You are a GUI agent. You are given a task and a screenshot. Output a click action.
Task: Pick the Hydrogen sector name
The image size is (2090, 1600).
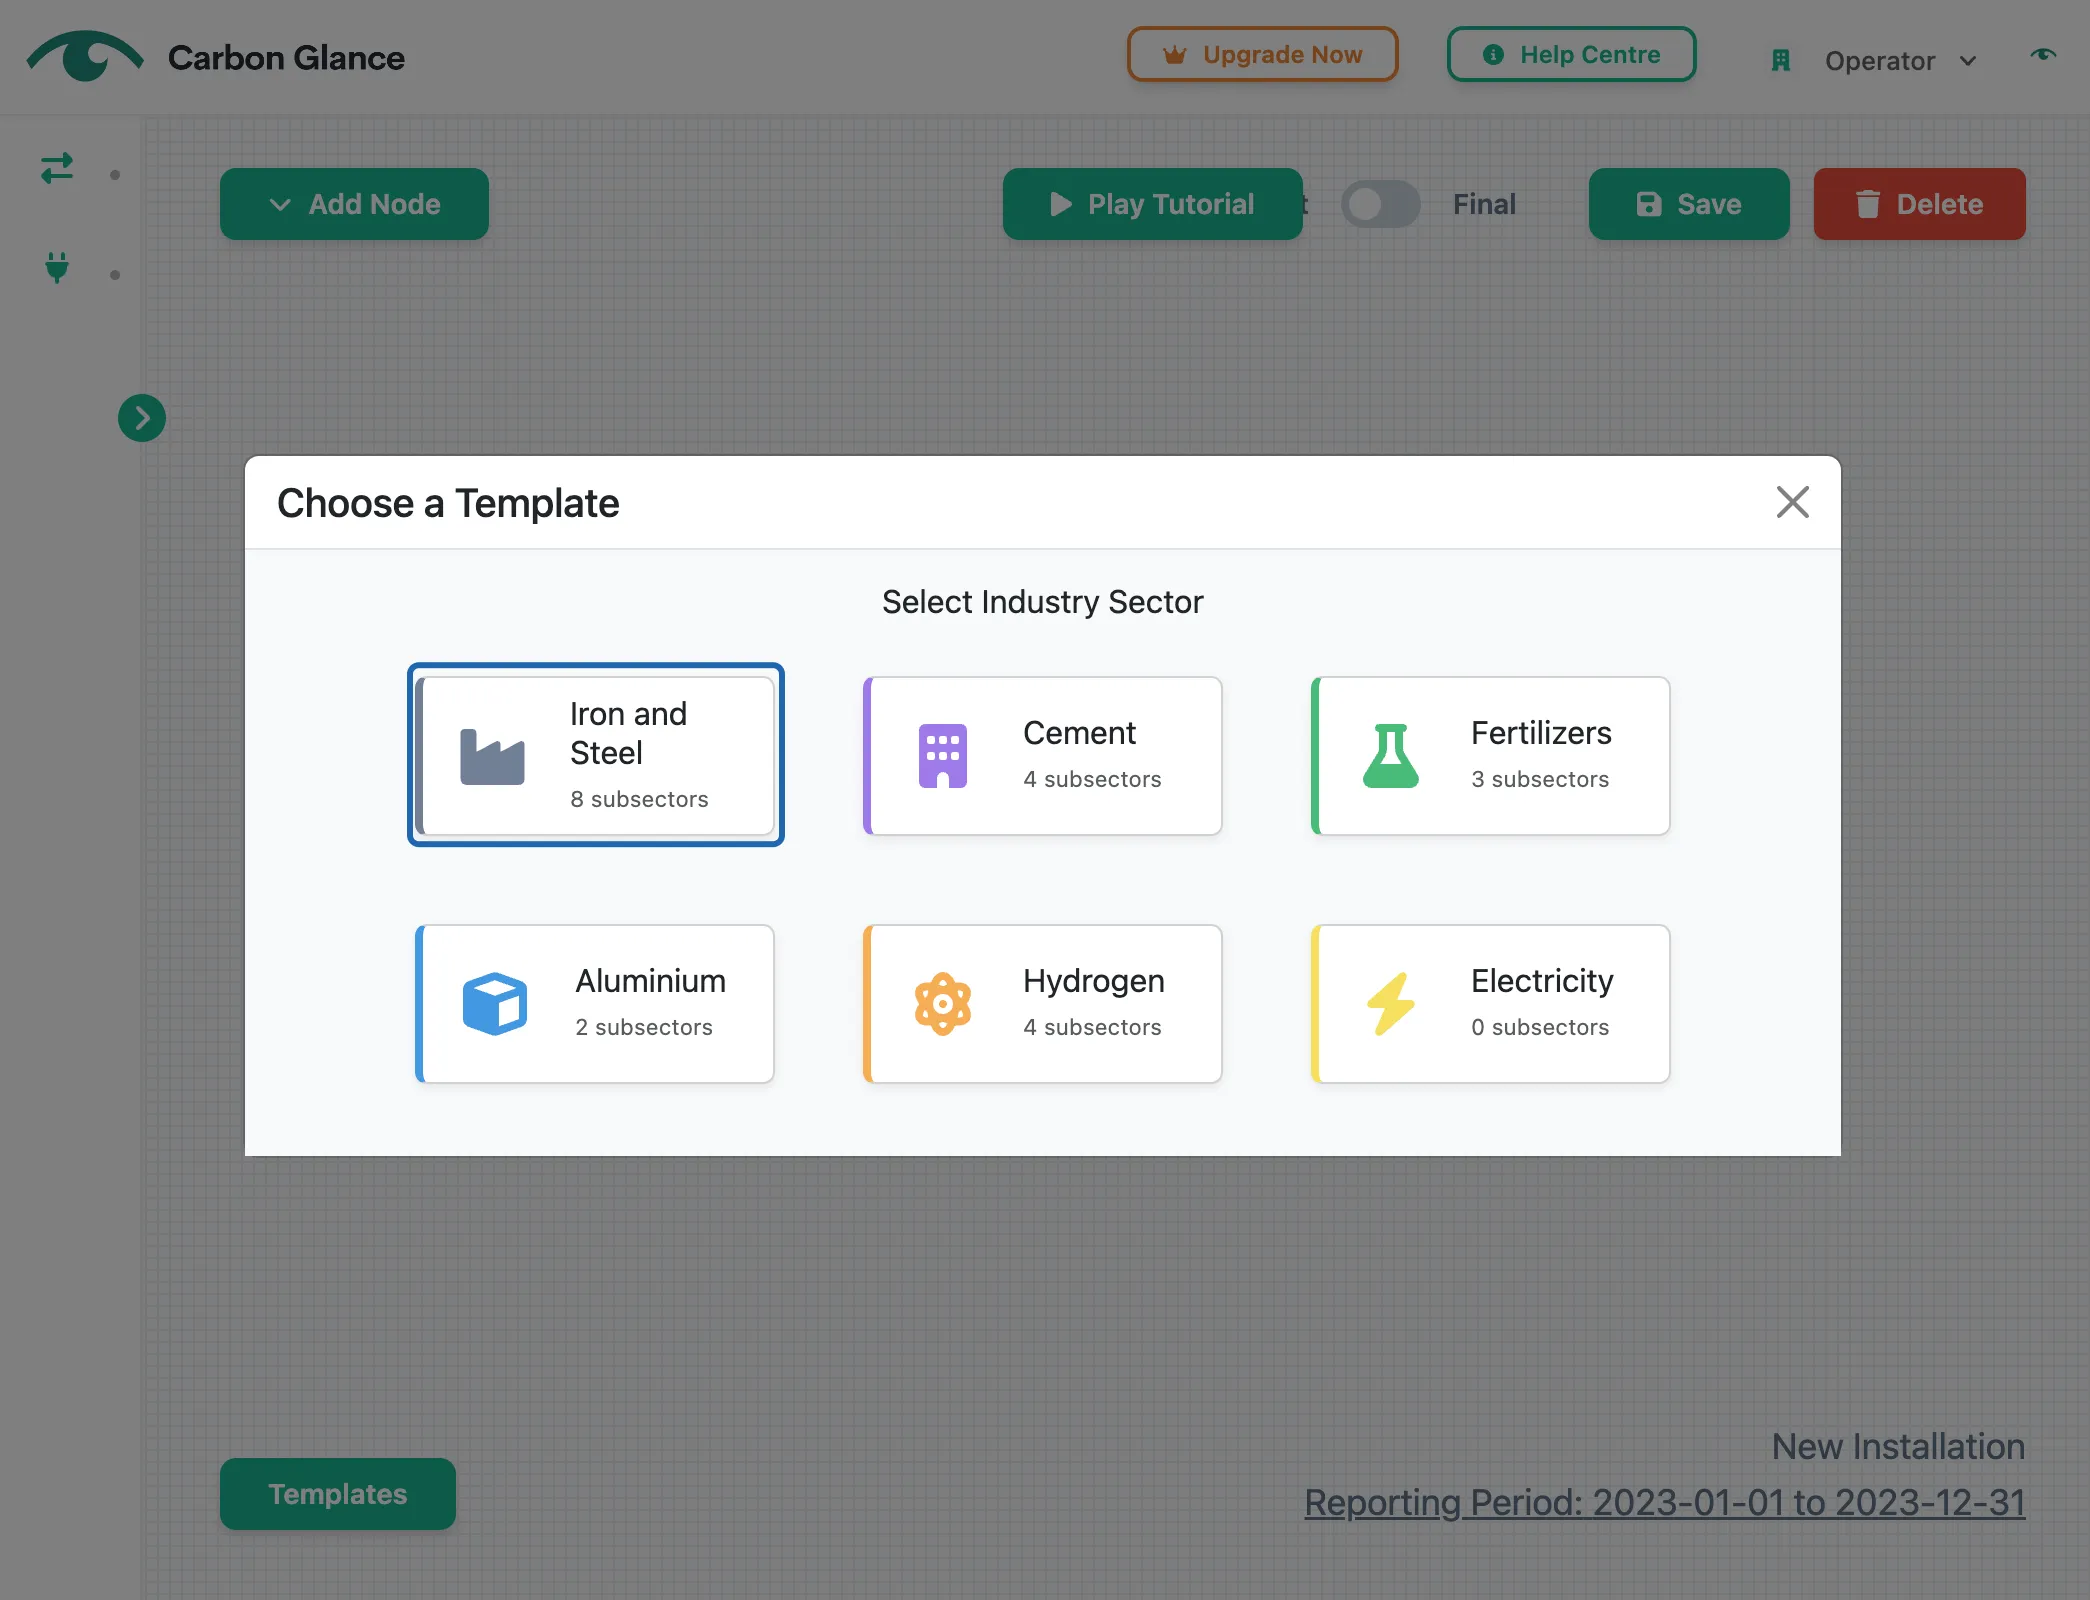pos(1093,981)
